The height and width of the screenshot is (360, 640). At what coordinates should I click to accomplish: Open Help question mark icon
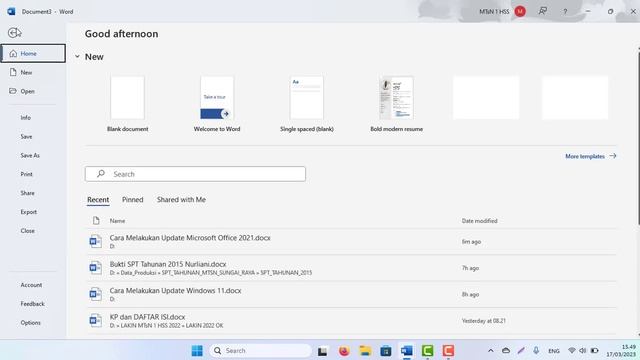pos(565,11)
